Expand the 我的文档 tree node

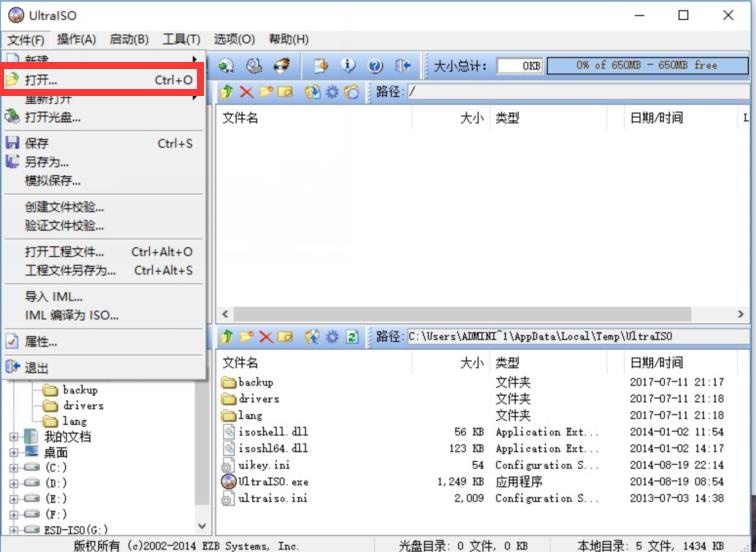coord(14,437)
